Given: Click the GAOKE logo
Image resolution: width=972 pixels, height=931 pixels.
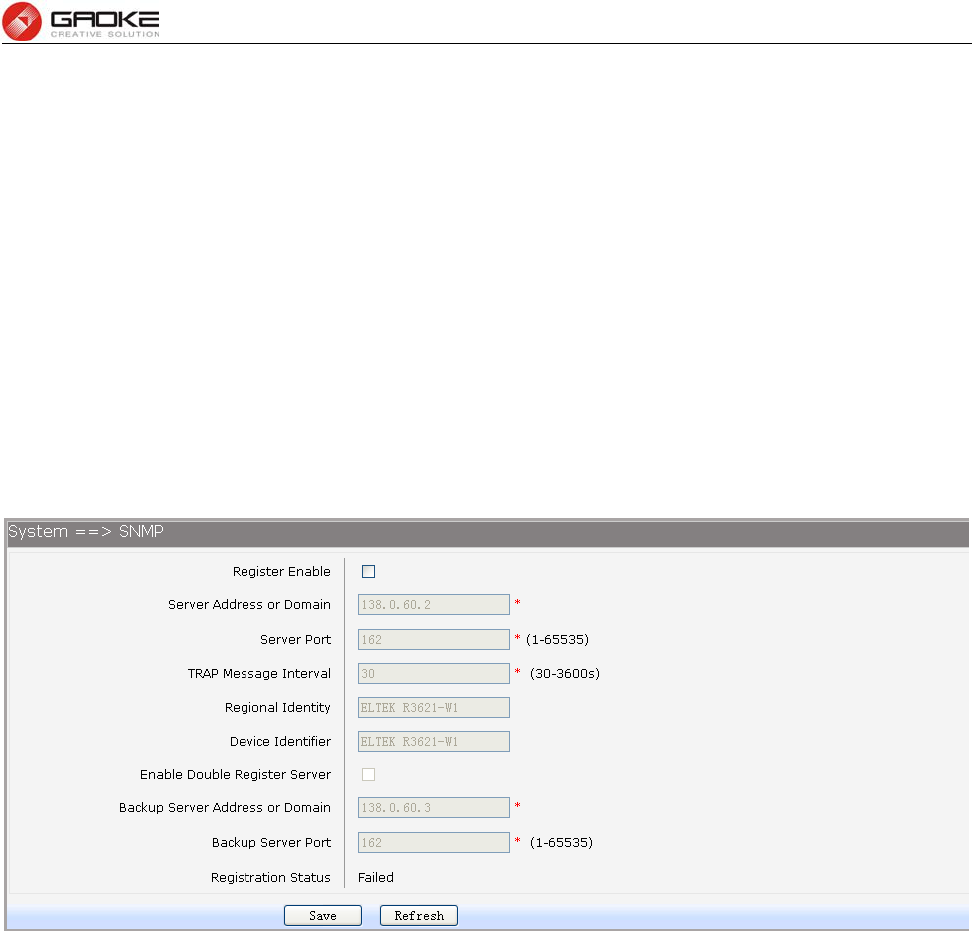Looking at the screenshot, I should pos(81,21).
